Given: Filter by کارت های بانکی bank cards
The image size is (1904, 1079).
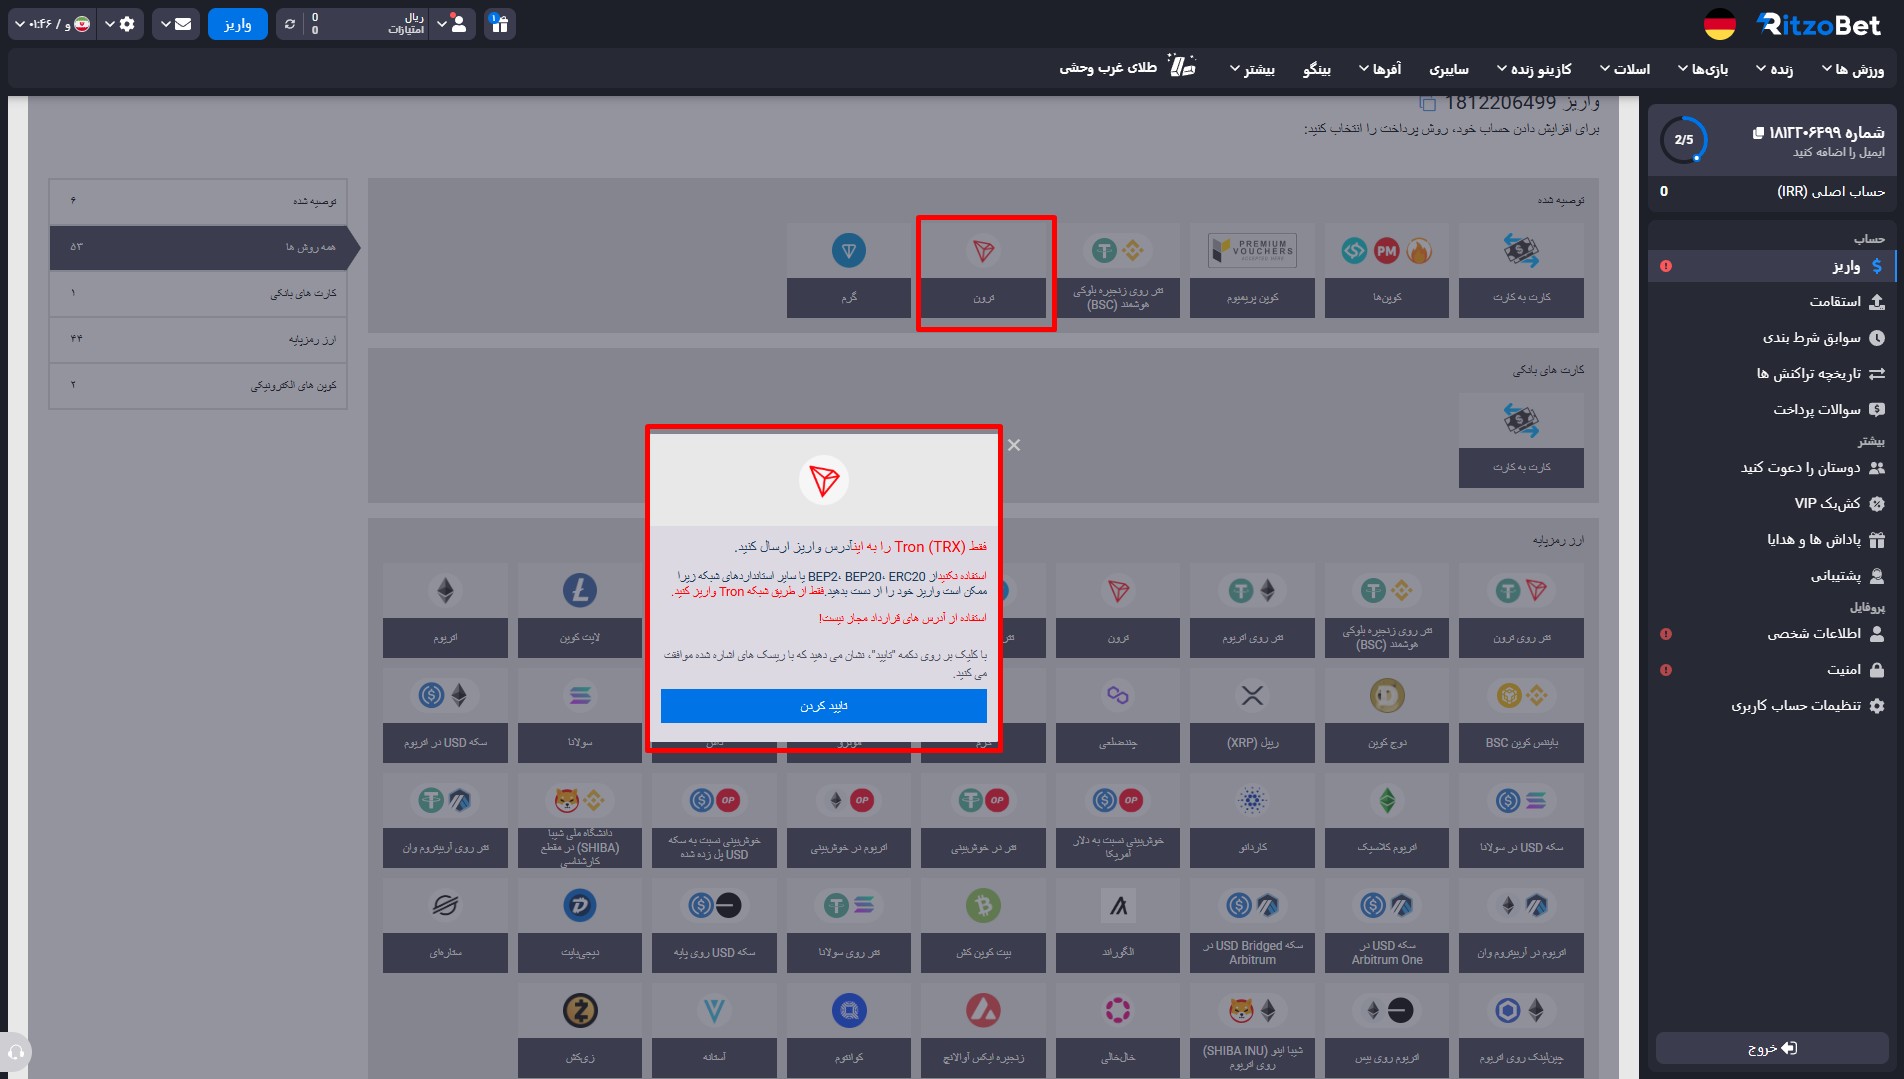Looking at the screenshot, I should point(198,294).
